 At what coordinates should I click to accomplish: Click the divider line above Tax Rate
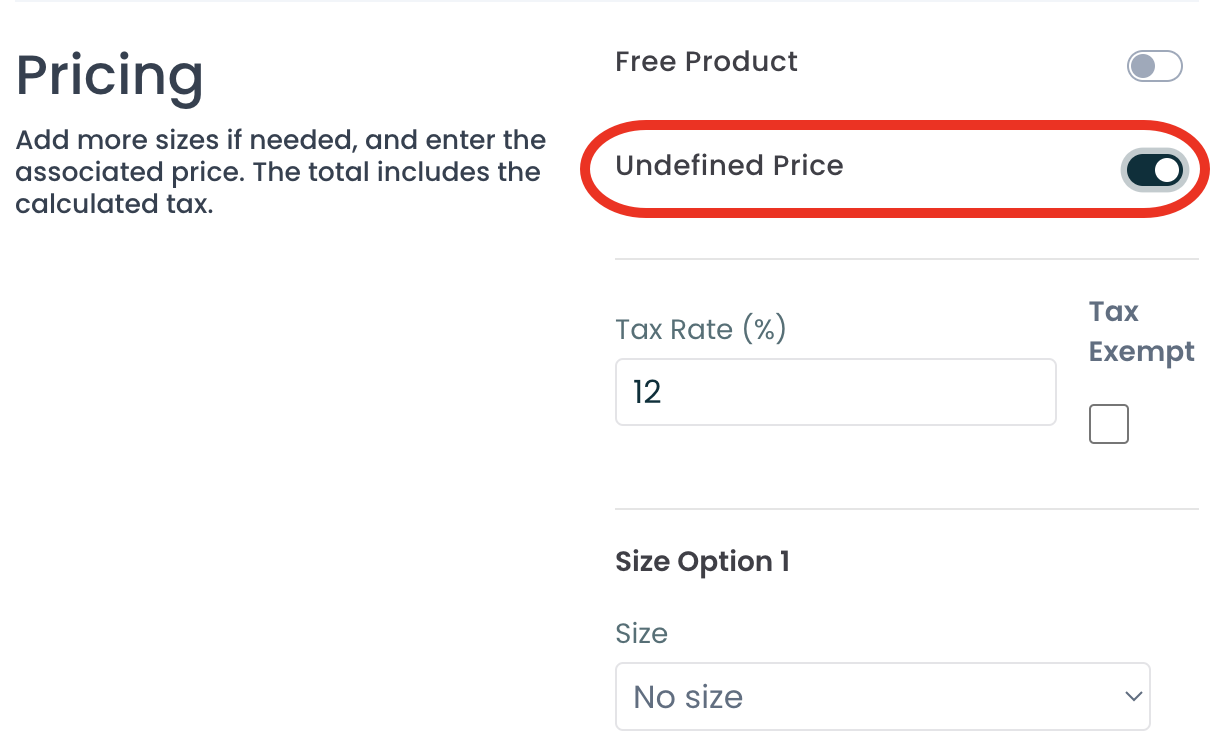click(x=905, y=260)
